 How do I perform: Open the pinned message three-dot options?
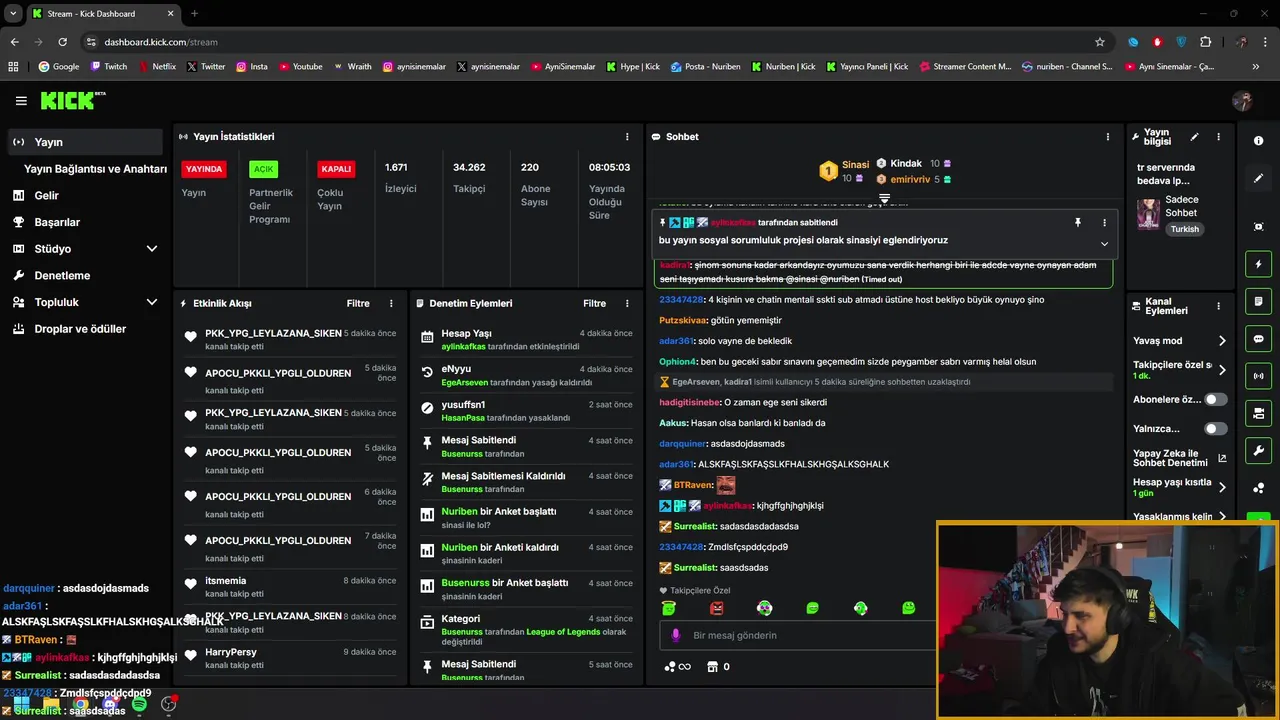coord(1104,222)
